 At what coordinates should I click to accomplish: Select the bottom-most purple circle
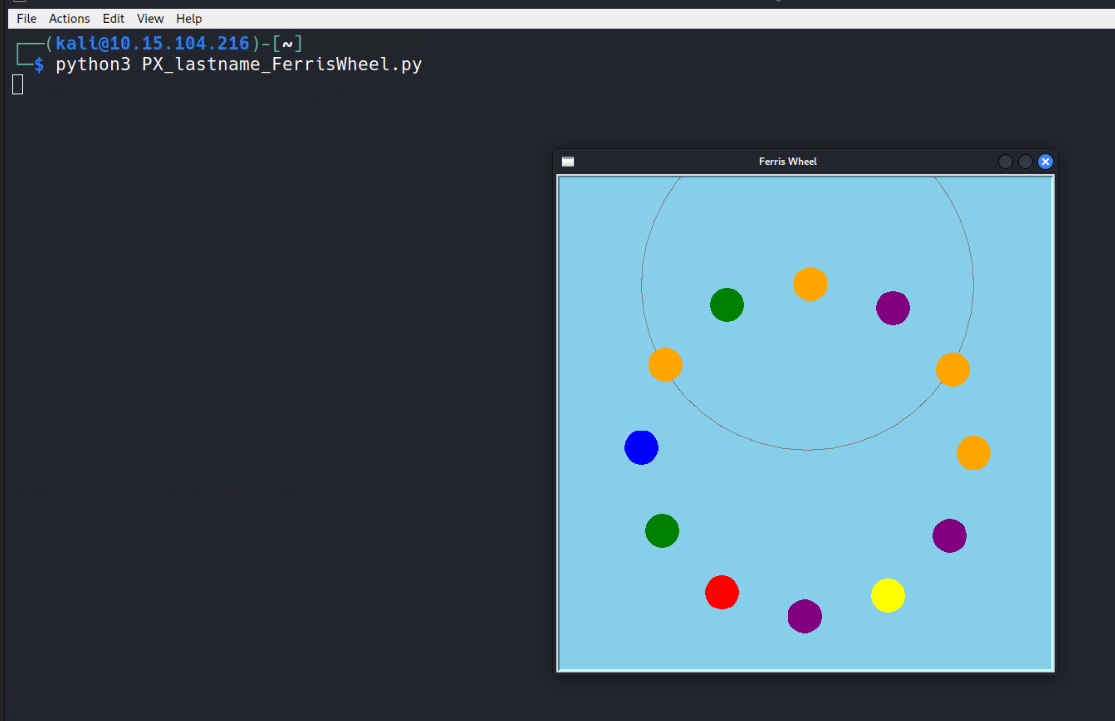pos(804,617)
